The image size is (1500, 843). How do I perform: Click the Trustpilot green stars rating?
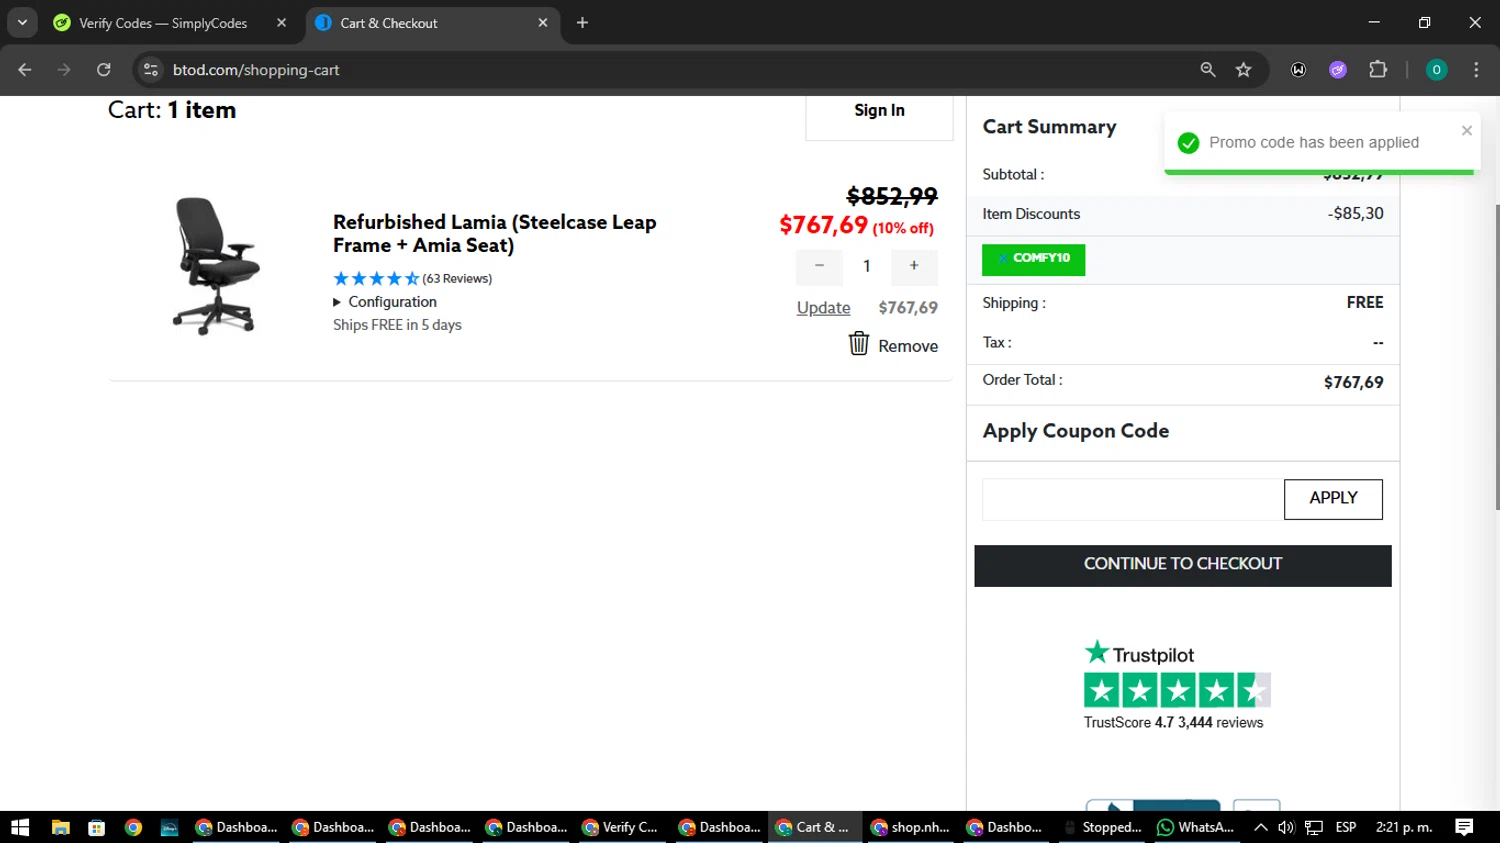pyautogui.click(x=1177, y=690)
